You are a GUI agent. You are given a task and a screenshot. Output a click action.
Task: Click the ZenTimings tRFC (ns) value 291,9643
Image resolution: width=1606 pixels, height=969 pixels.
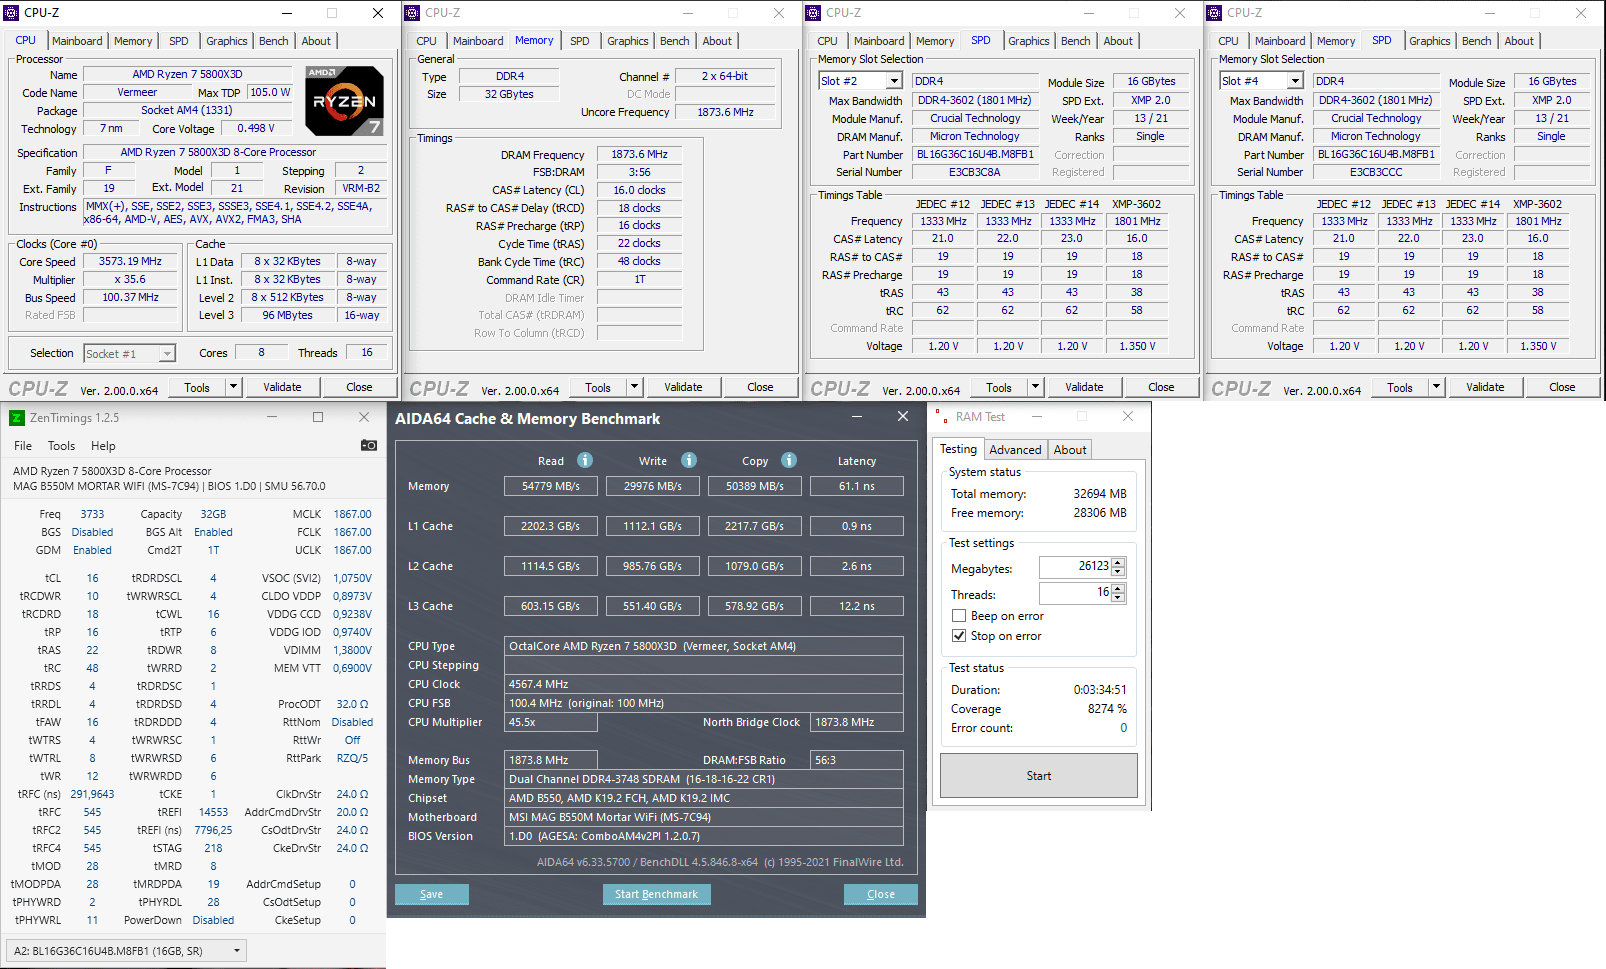[92, 794]
